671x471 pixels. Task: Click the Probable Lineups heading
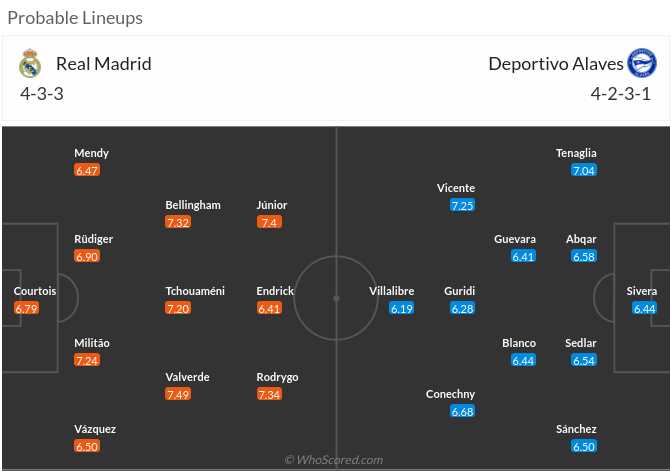tap(75, 18)
